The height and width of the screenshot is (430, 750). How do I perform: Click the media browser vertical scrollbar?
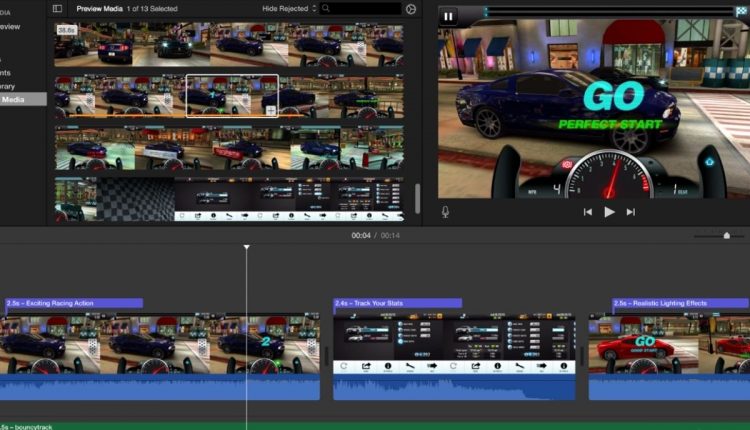418,198
